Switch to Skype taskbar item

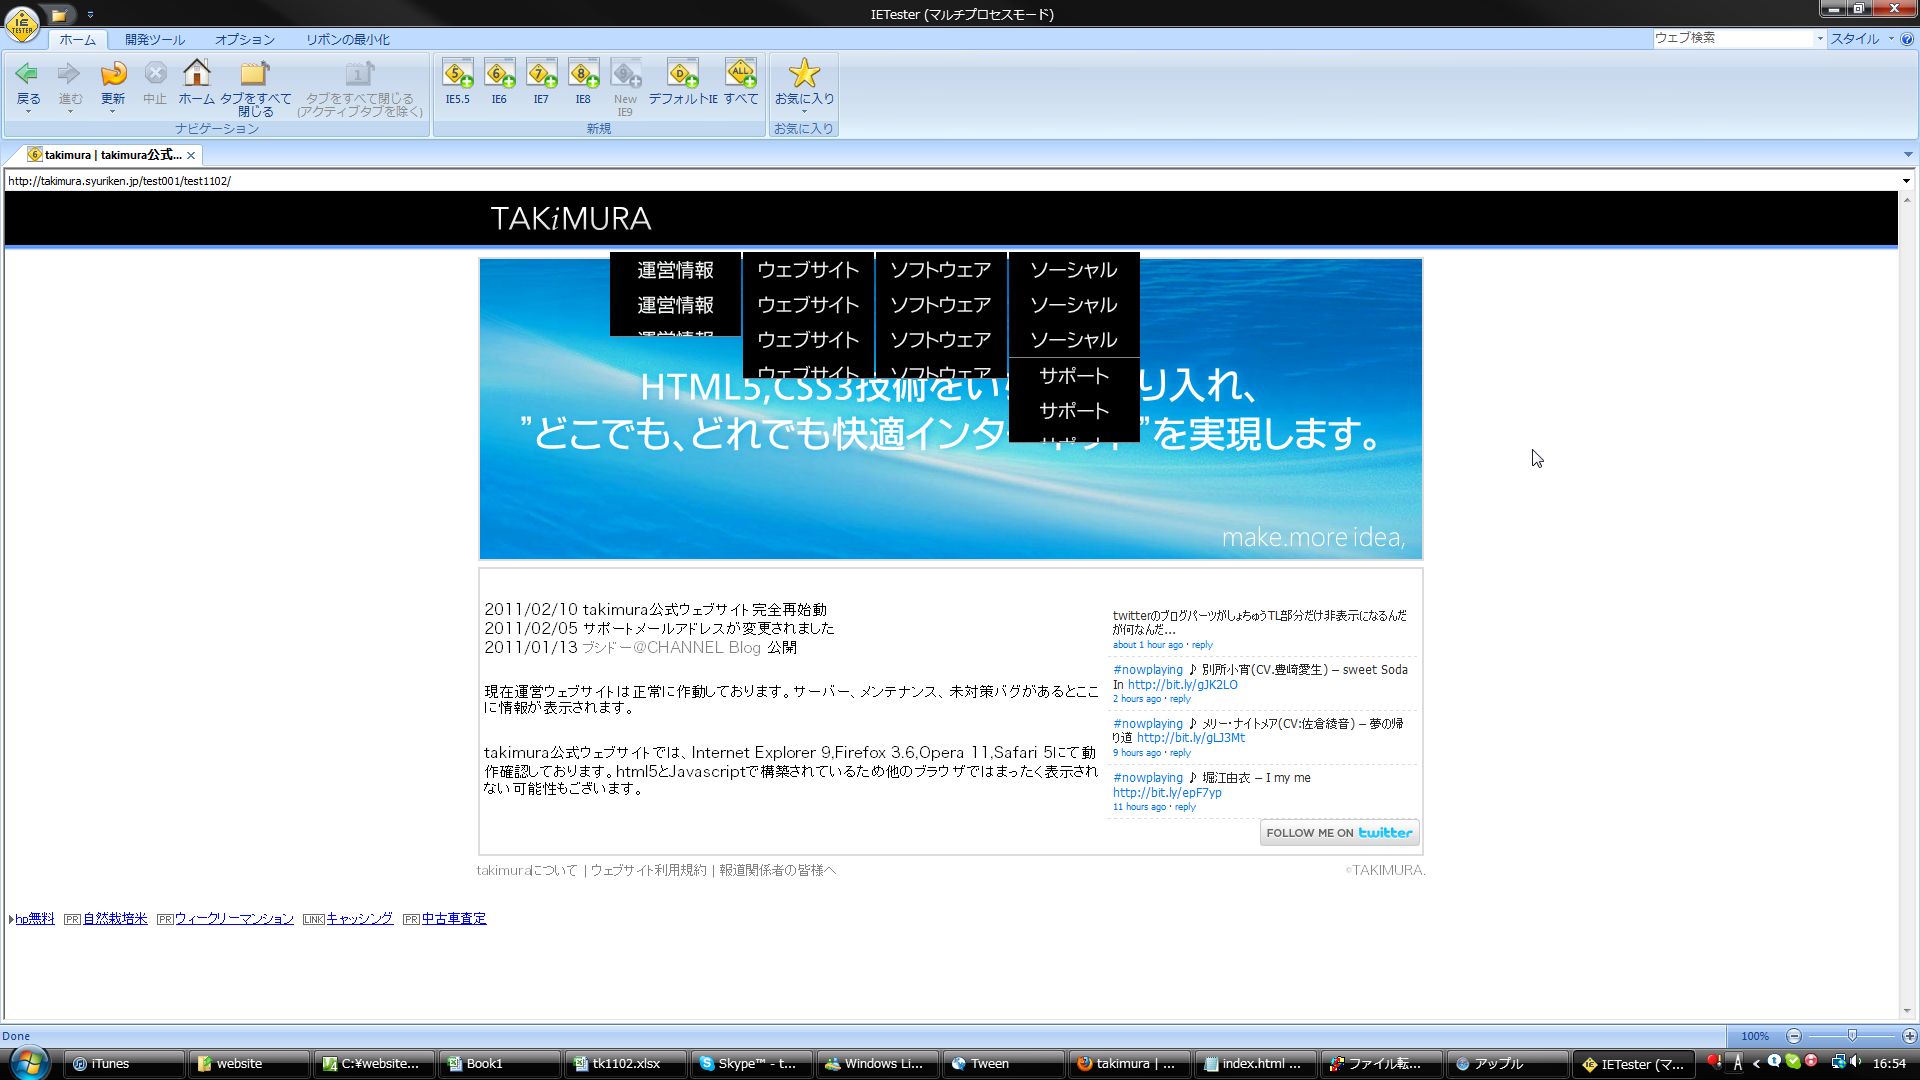pyautogui.click(x=752, y=1064)
